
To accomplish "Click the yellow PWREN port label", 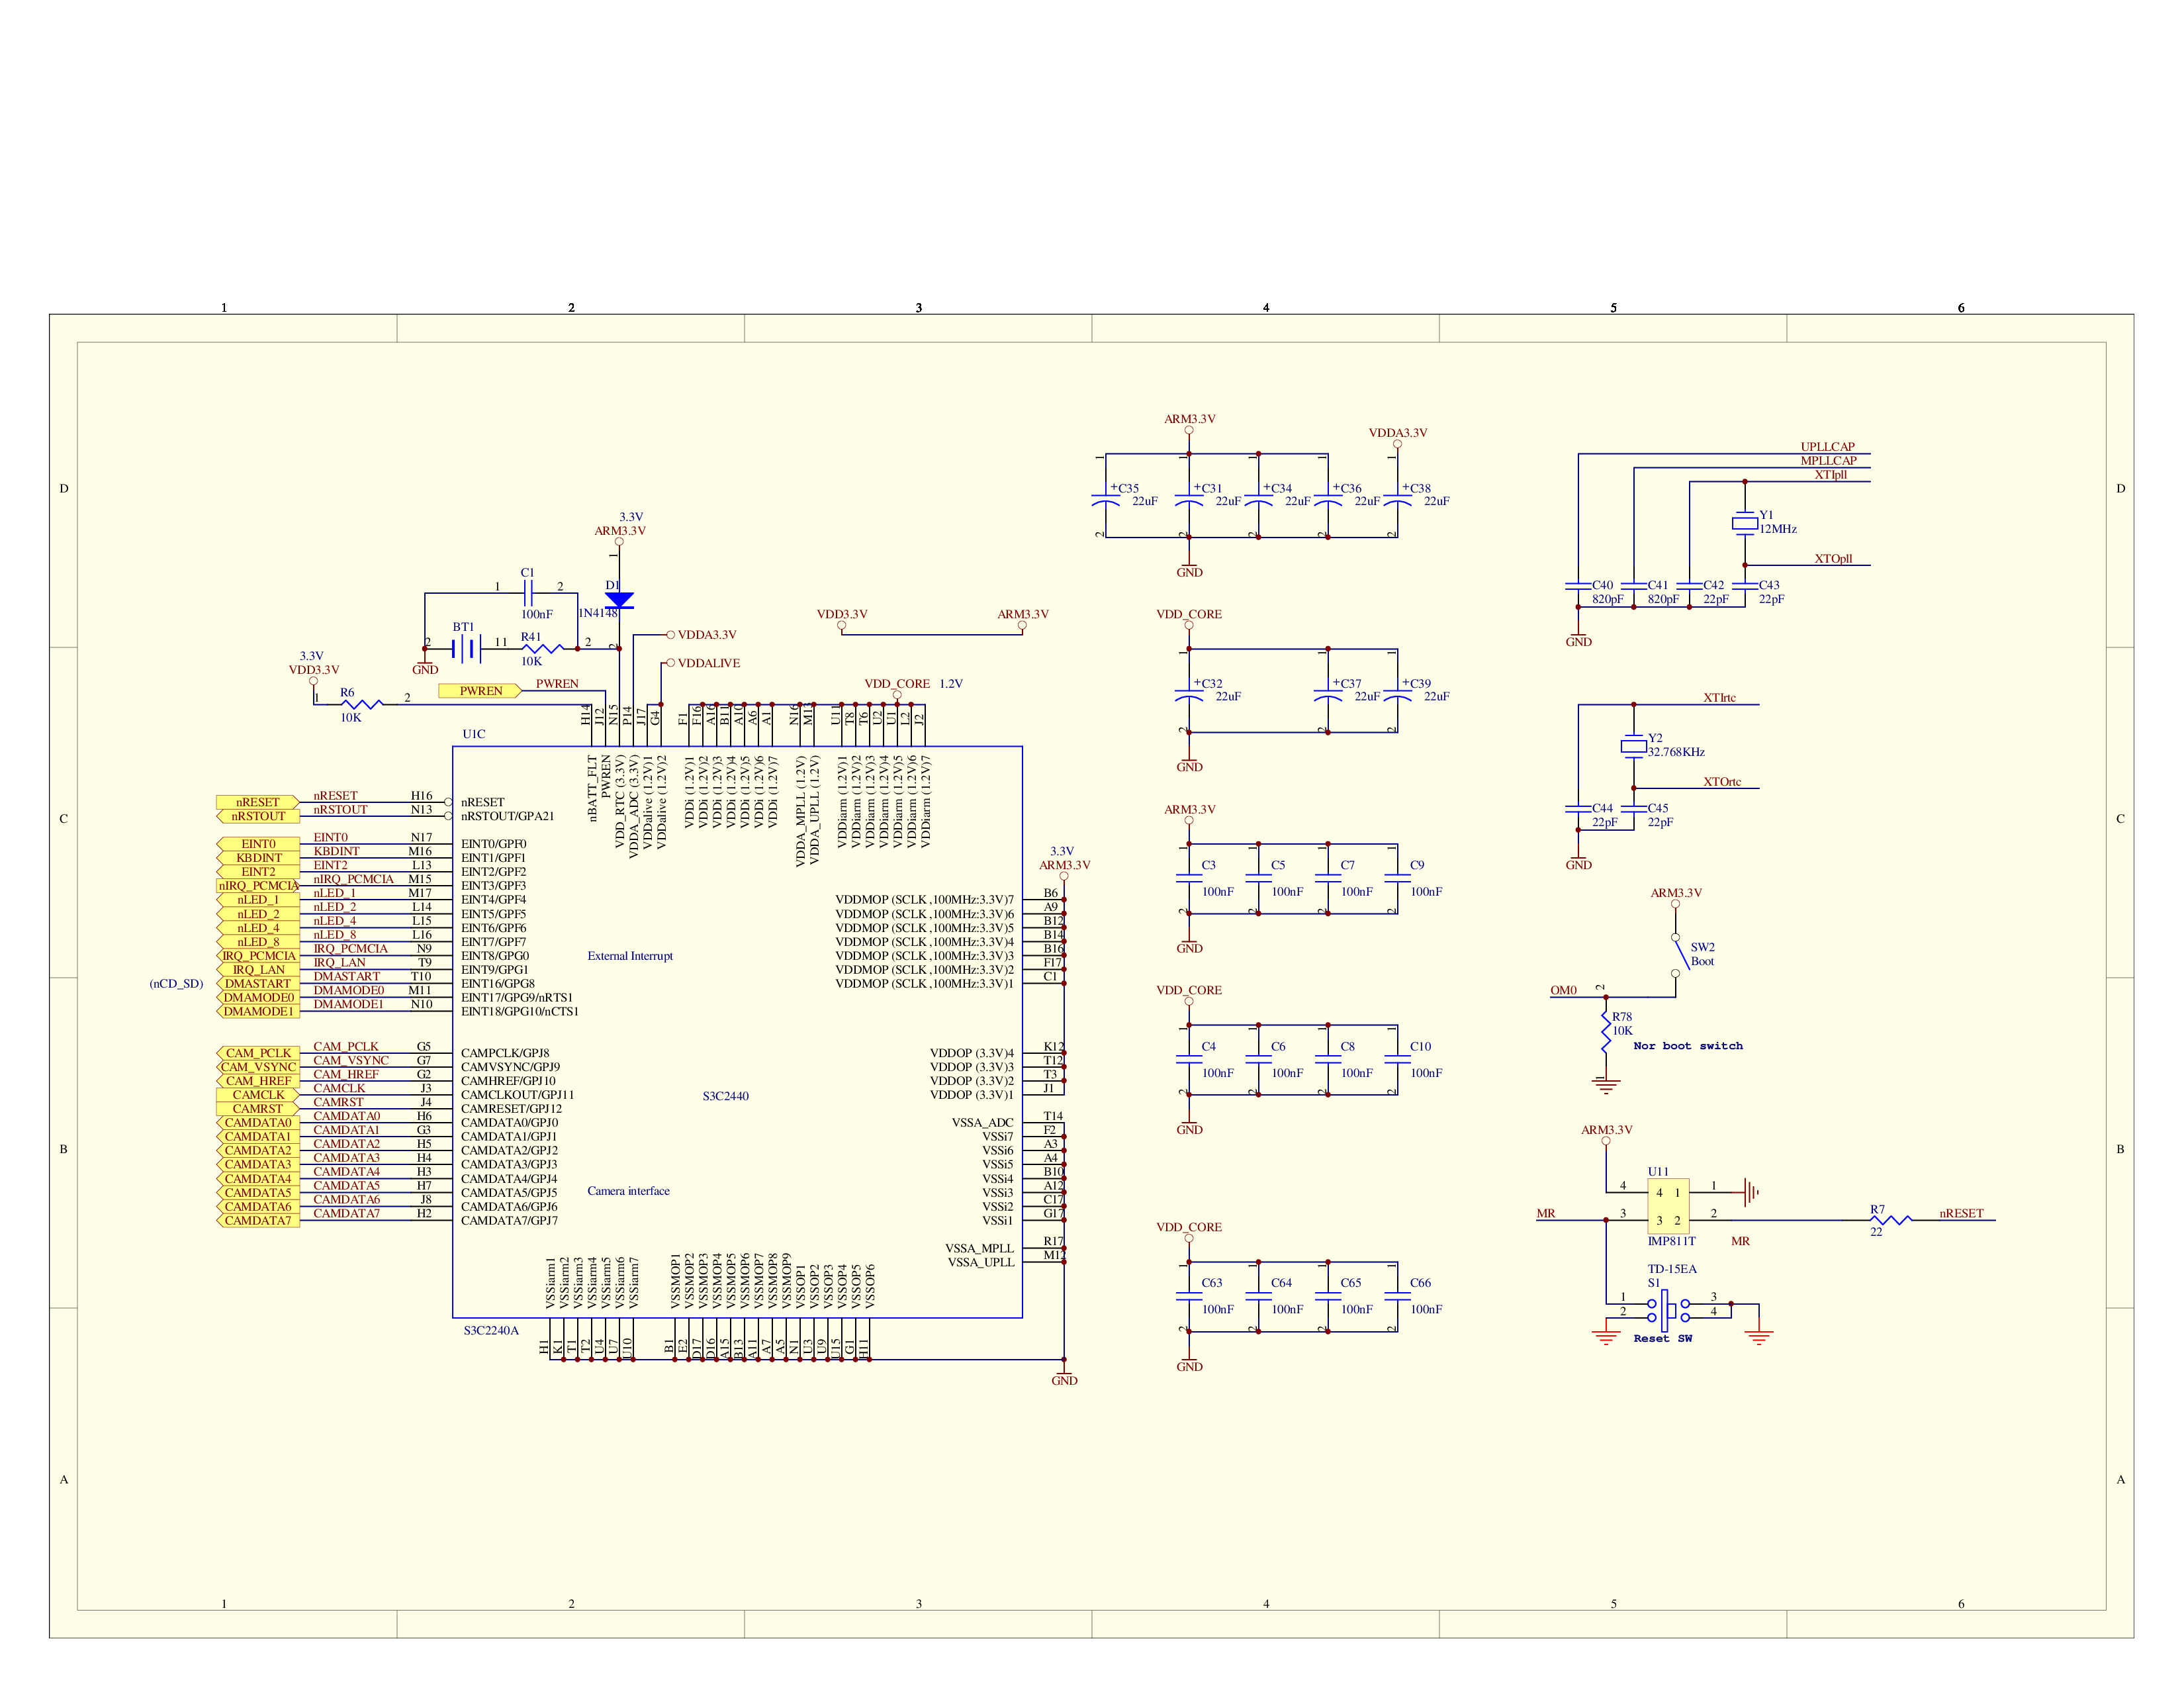I will 480,691.
